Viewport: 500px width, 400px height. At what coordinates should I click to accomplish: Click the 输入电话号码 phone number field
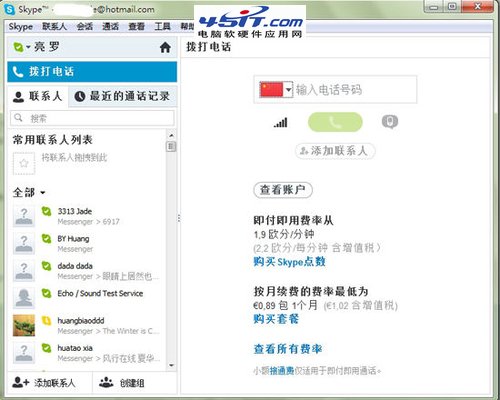355,90
